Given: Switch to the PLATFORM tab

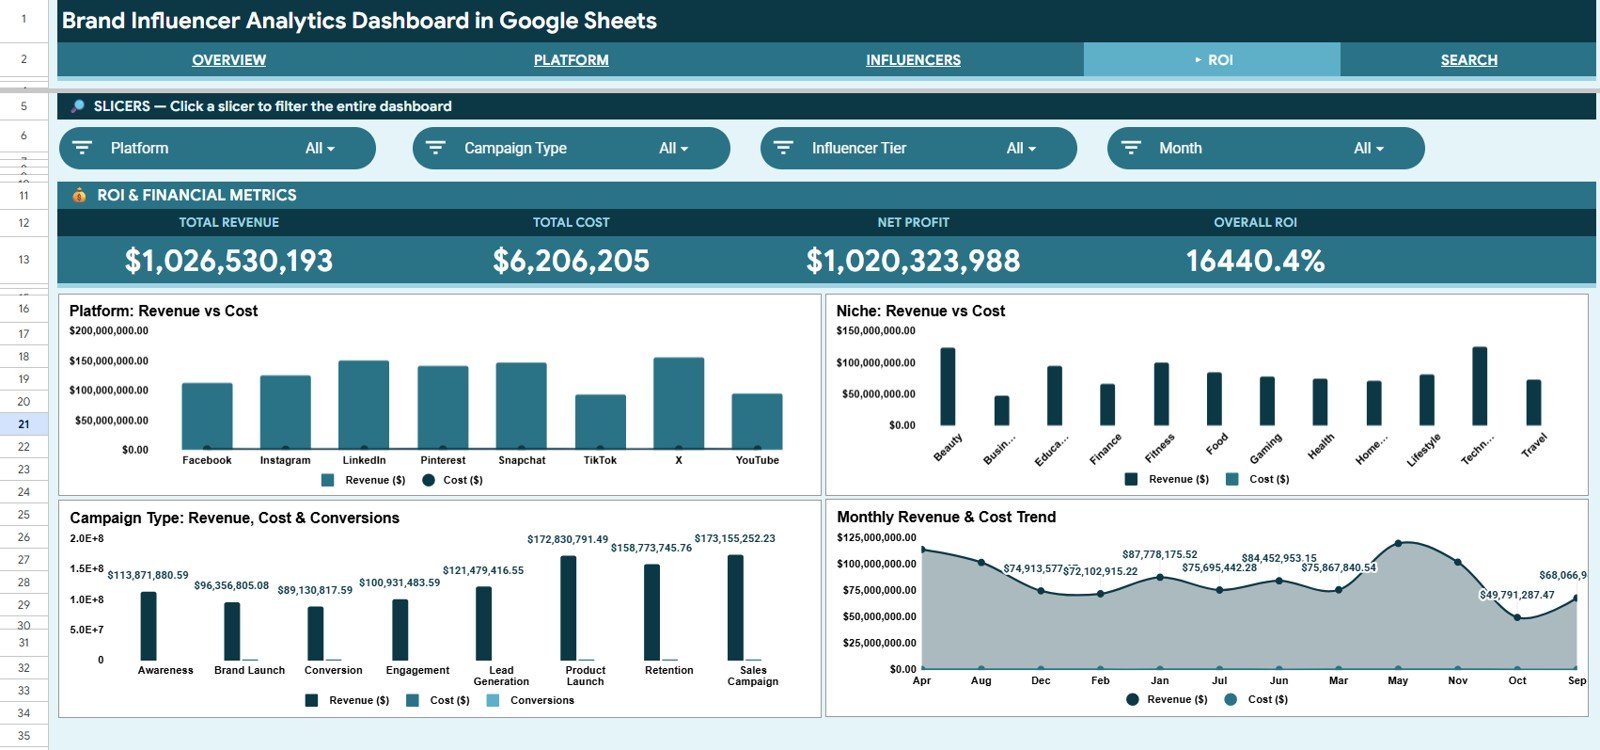Looking at the screenshot, I should point(571,60).
